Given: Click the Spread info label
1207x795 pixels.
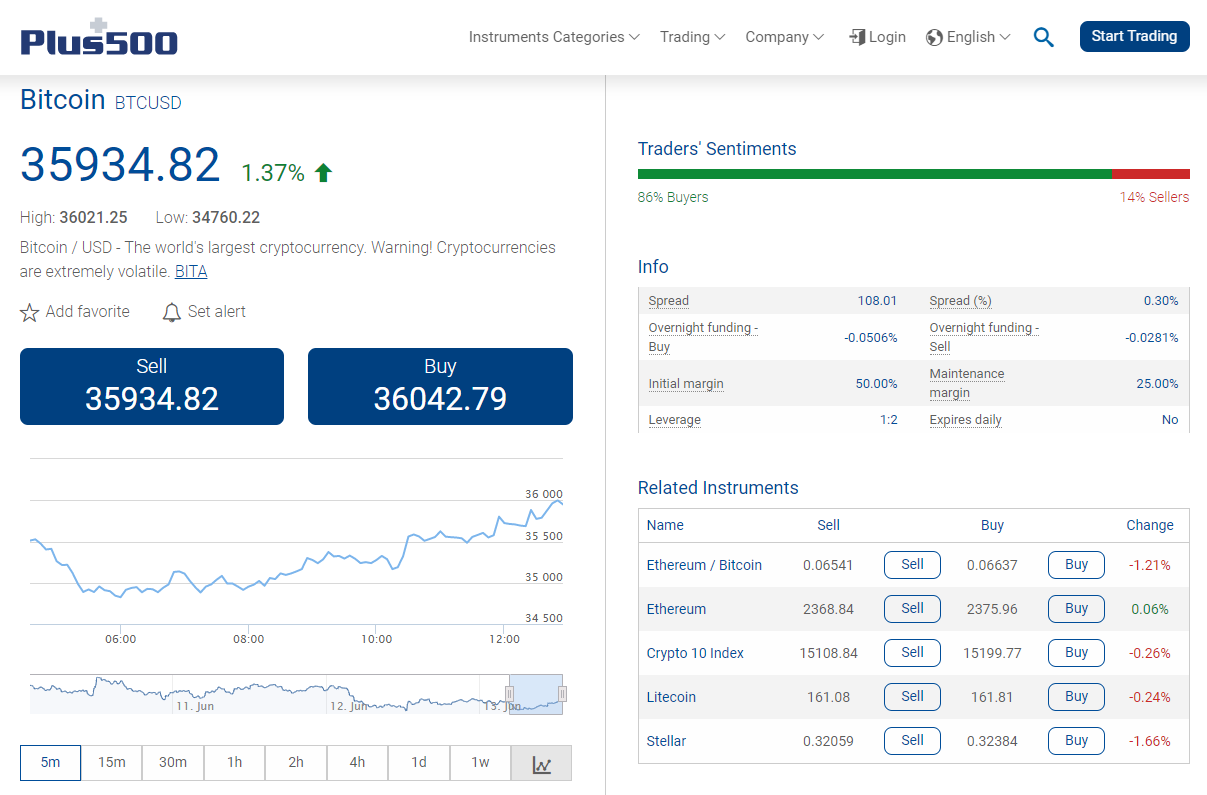Looking at the screenshot, I should 668,301.
